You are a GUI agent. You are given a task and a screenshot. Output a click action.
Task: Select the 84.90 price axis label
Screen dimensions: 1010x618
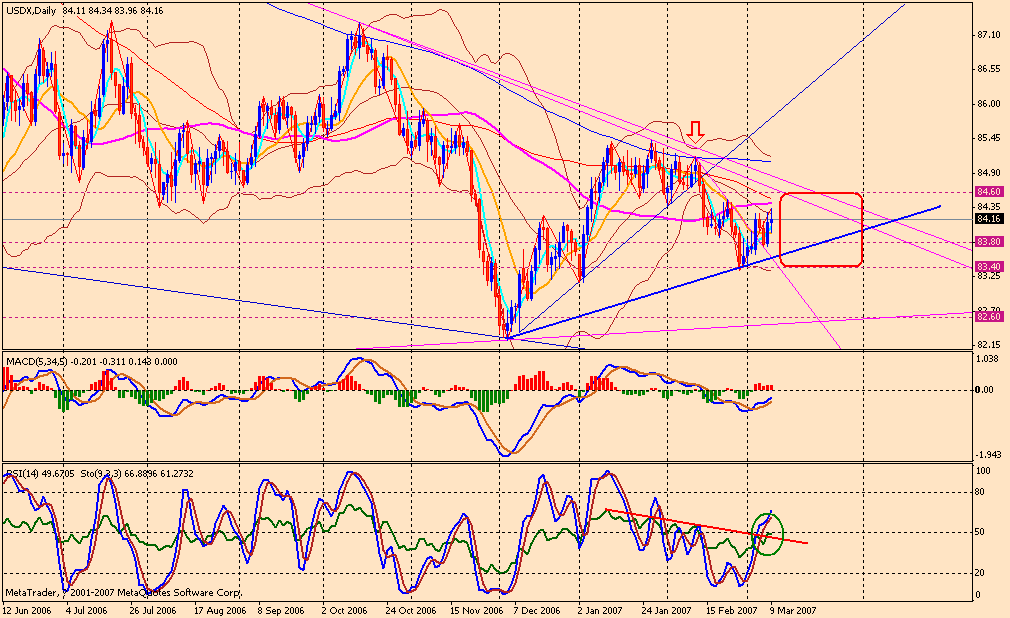coord(989,172)
